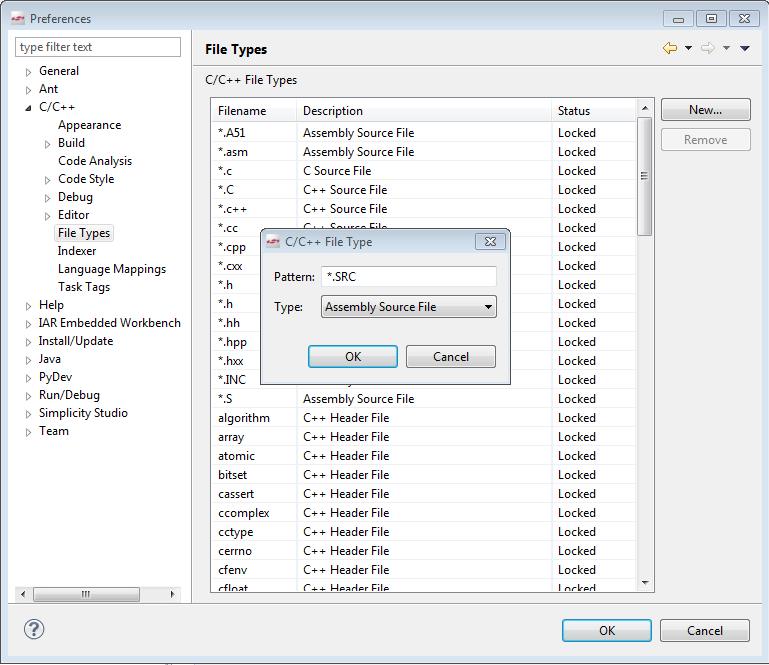Select the algorithm header row
This screenshot has height=665, width=769.
tap(424, 418)
